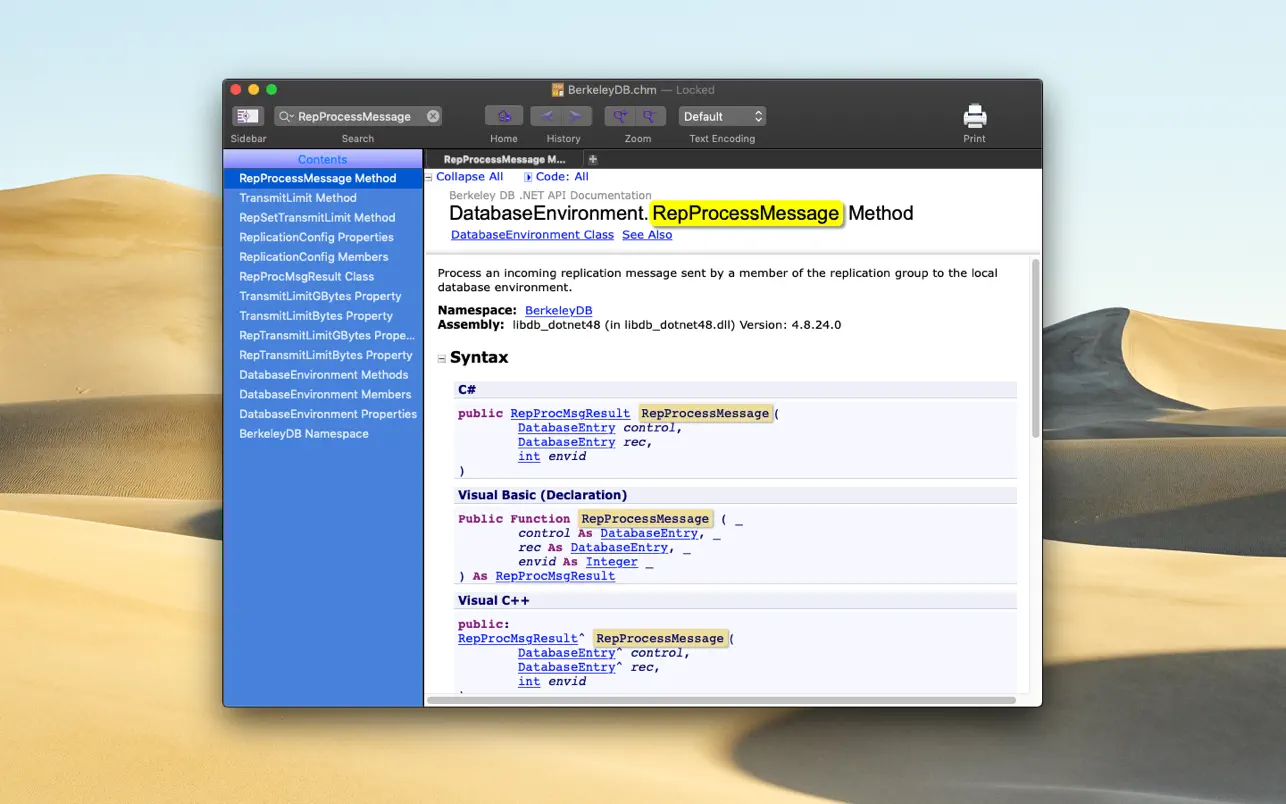Open the search options magnifier menu
The width and height of the screenshot is (1286, 804).
[286, 116]
